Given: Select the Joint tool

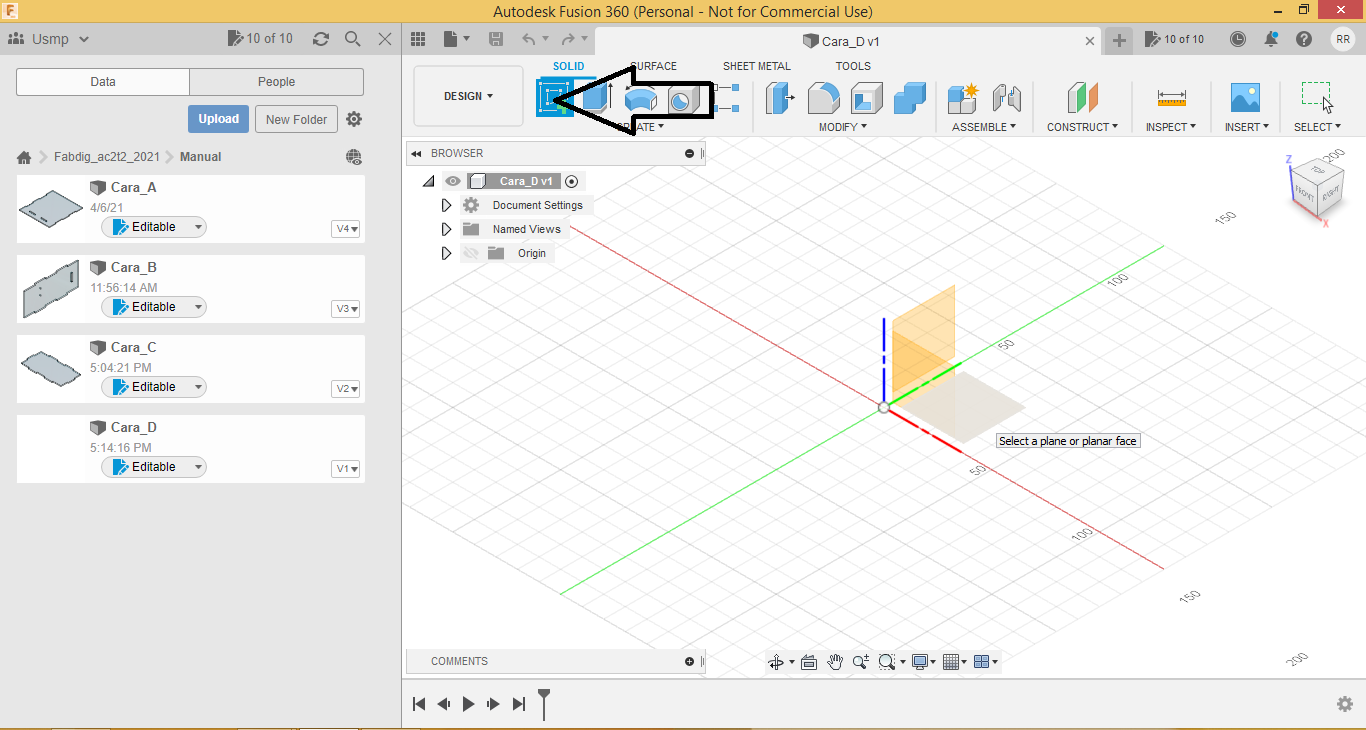Looking at the screenshot, I should pos(1007,98).
